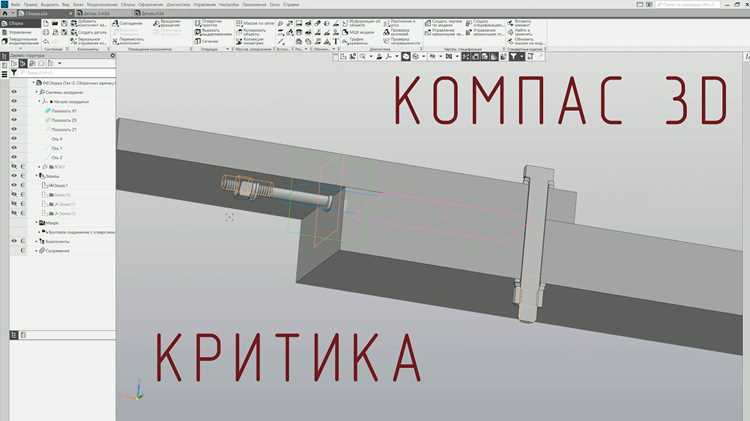Toggle visibility eye for Системы координат
Screen dimensions: 750x421
pos(14,92)
